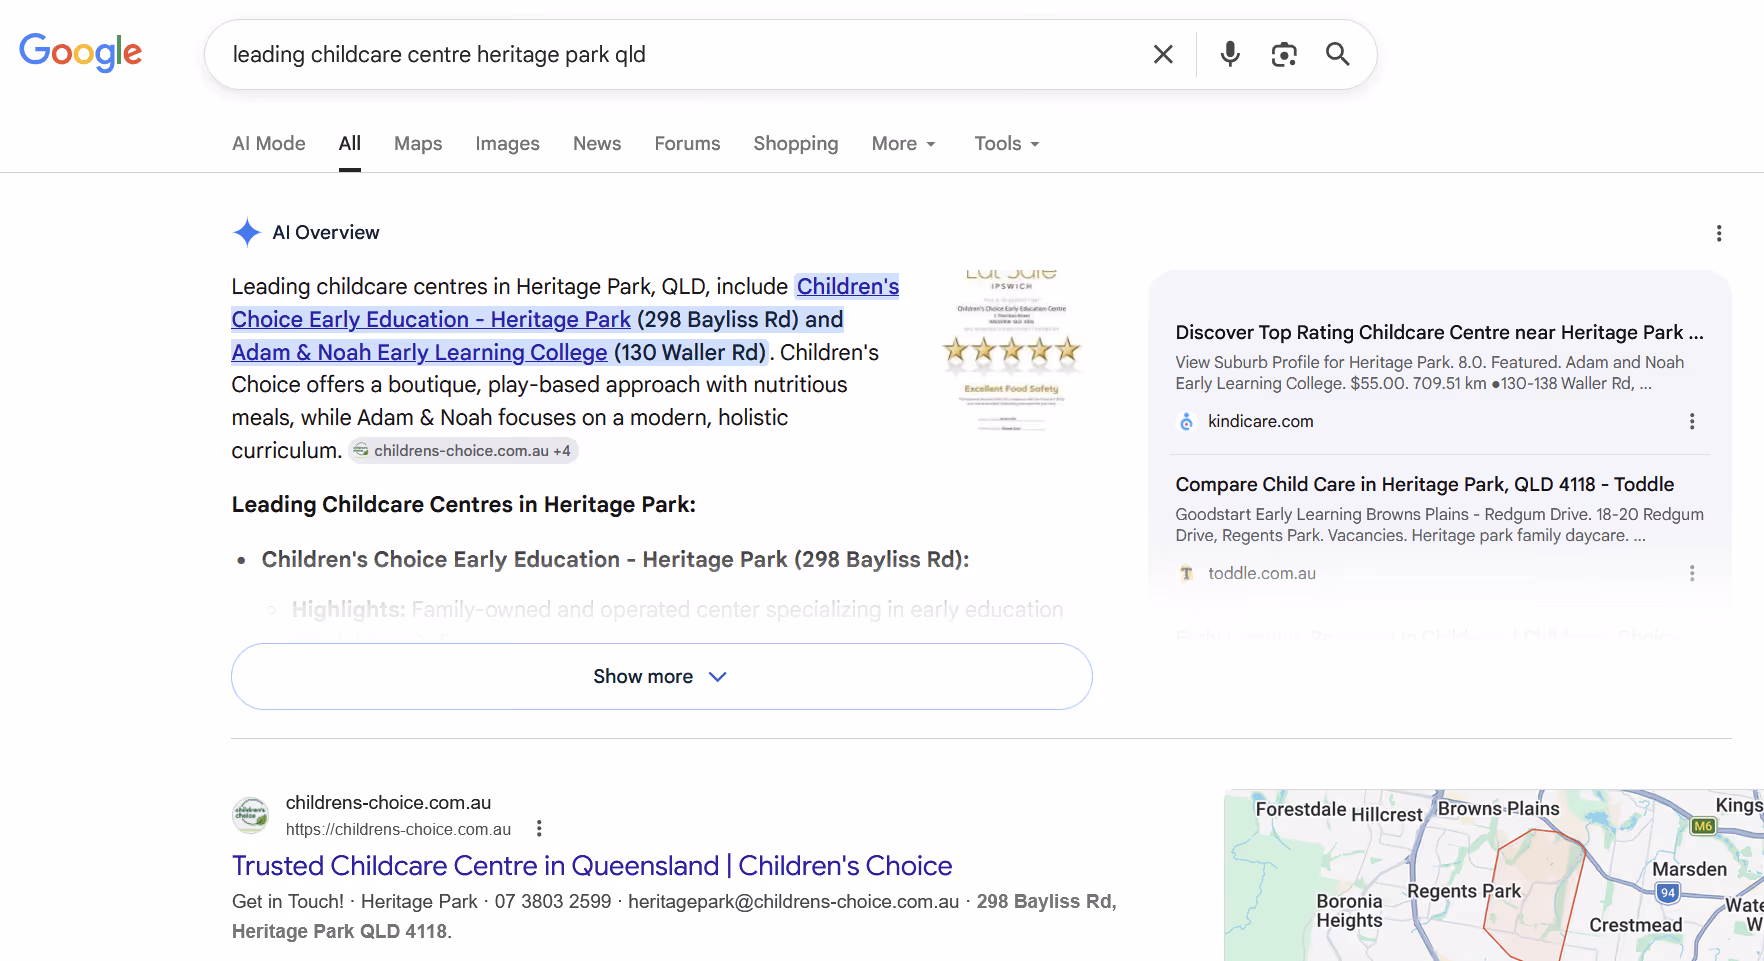The image size is (1764, 961).
Task: Open Adam & Noah Early Learning College link
Action: coord(419,352)
